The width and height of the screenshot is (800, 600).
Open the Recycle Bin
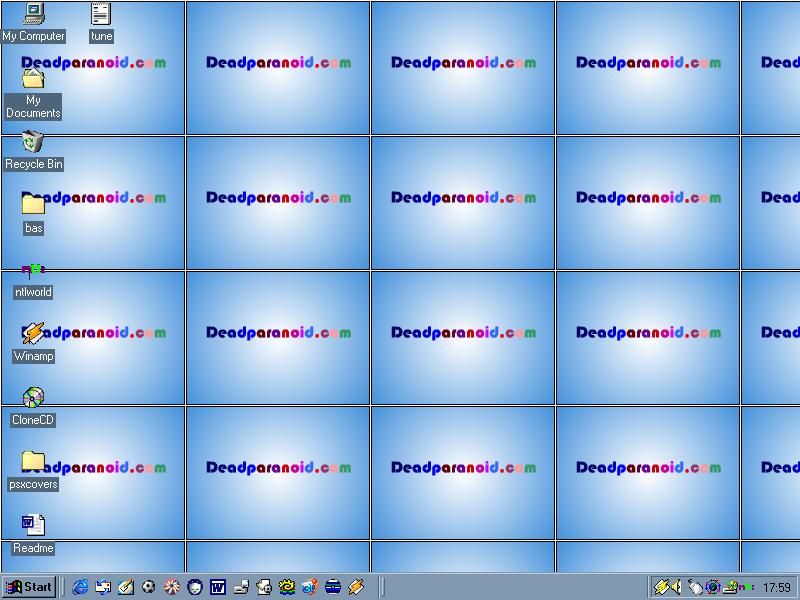click(33, 142)
